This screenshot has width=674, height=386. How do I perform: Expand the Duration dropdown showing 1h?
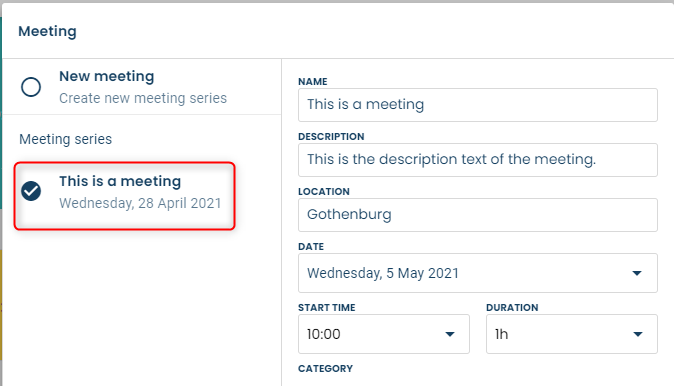(x=572, y=334)
